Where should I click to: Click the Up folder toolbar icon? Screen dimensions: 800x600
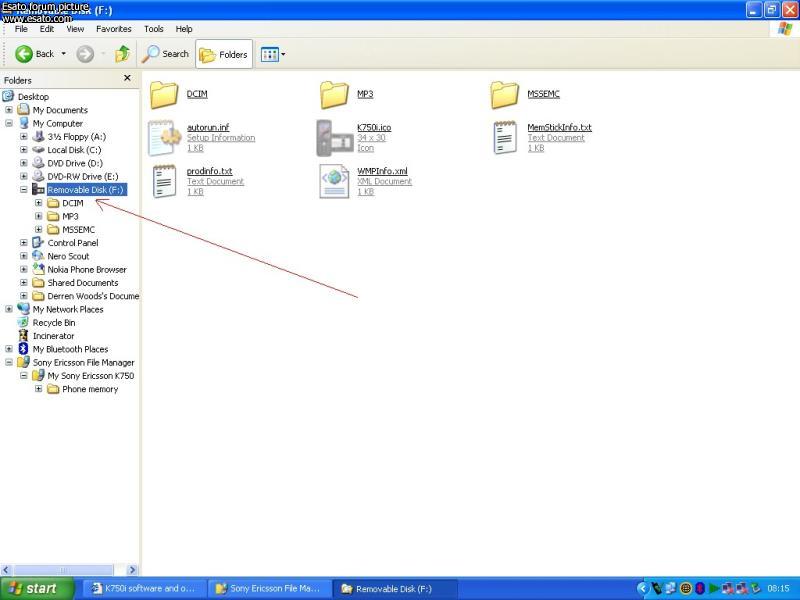(122, 54)
